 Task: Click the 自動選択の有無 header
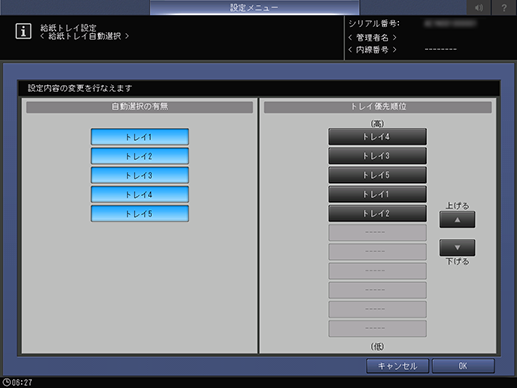pos(139,107)
